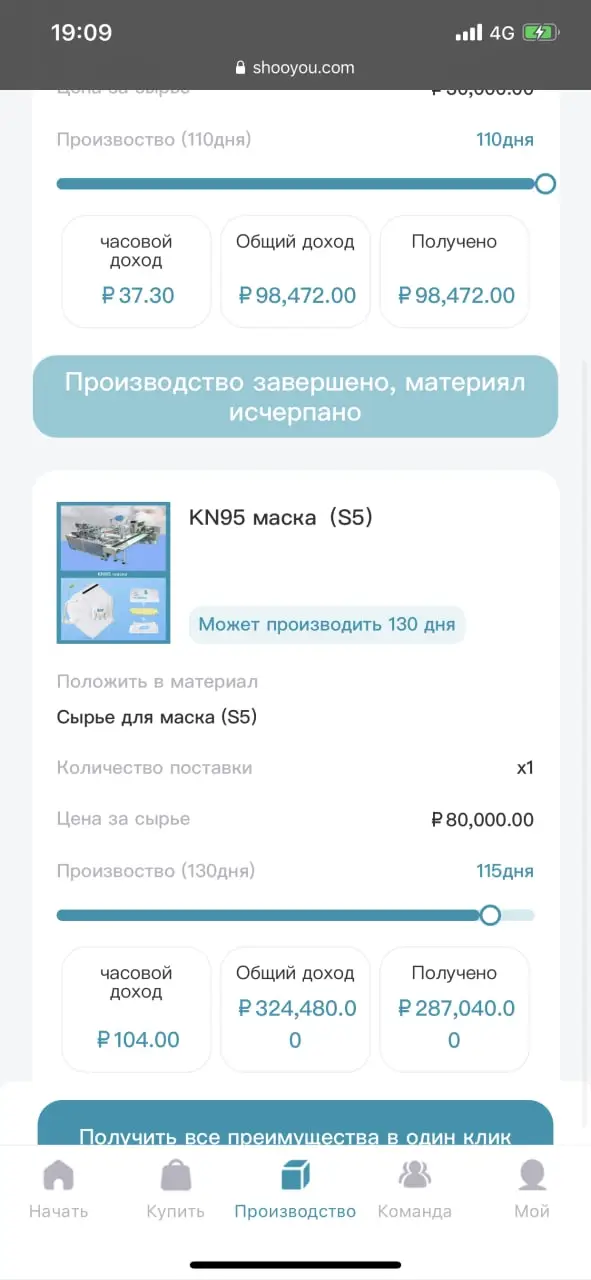Open the Купить shopping bag icon
Viewport: 591px width, 1280px height.
[x=176, y=1175]
